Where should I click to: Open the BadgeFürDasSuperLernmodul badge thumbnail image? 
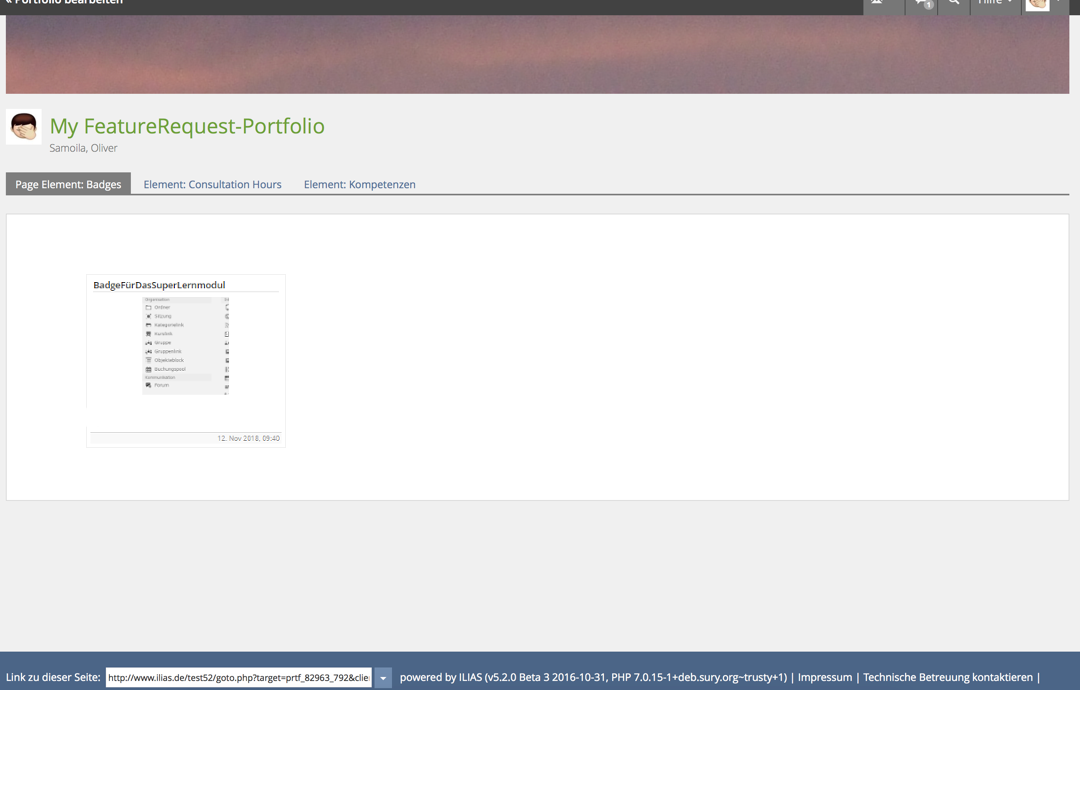pyautogui.click(x=185, y=346)
